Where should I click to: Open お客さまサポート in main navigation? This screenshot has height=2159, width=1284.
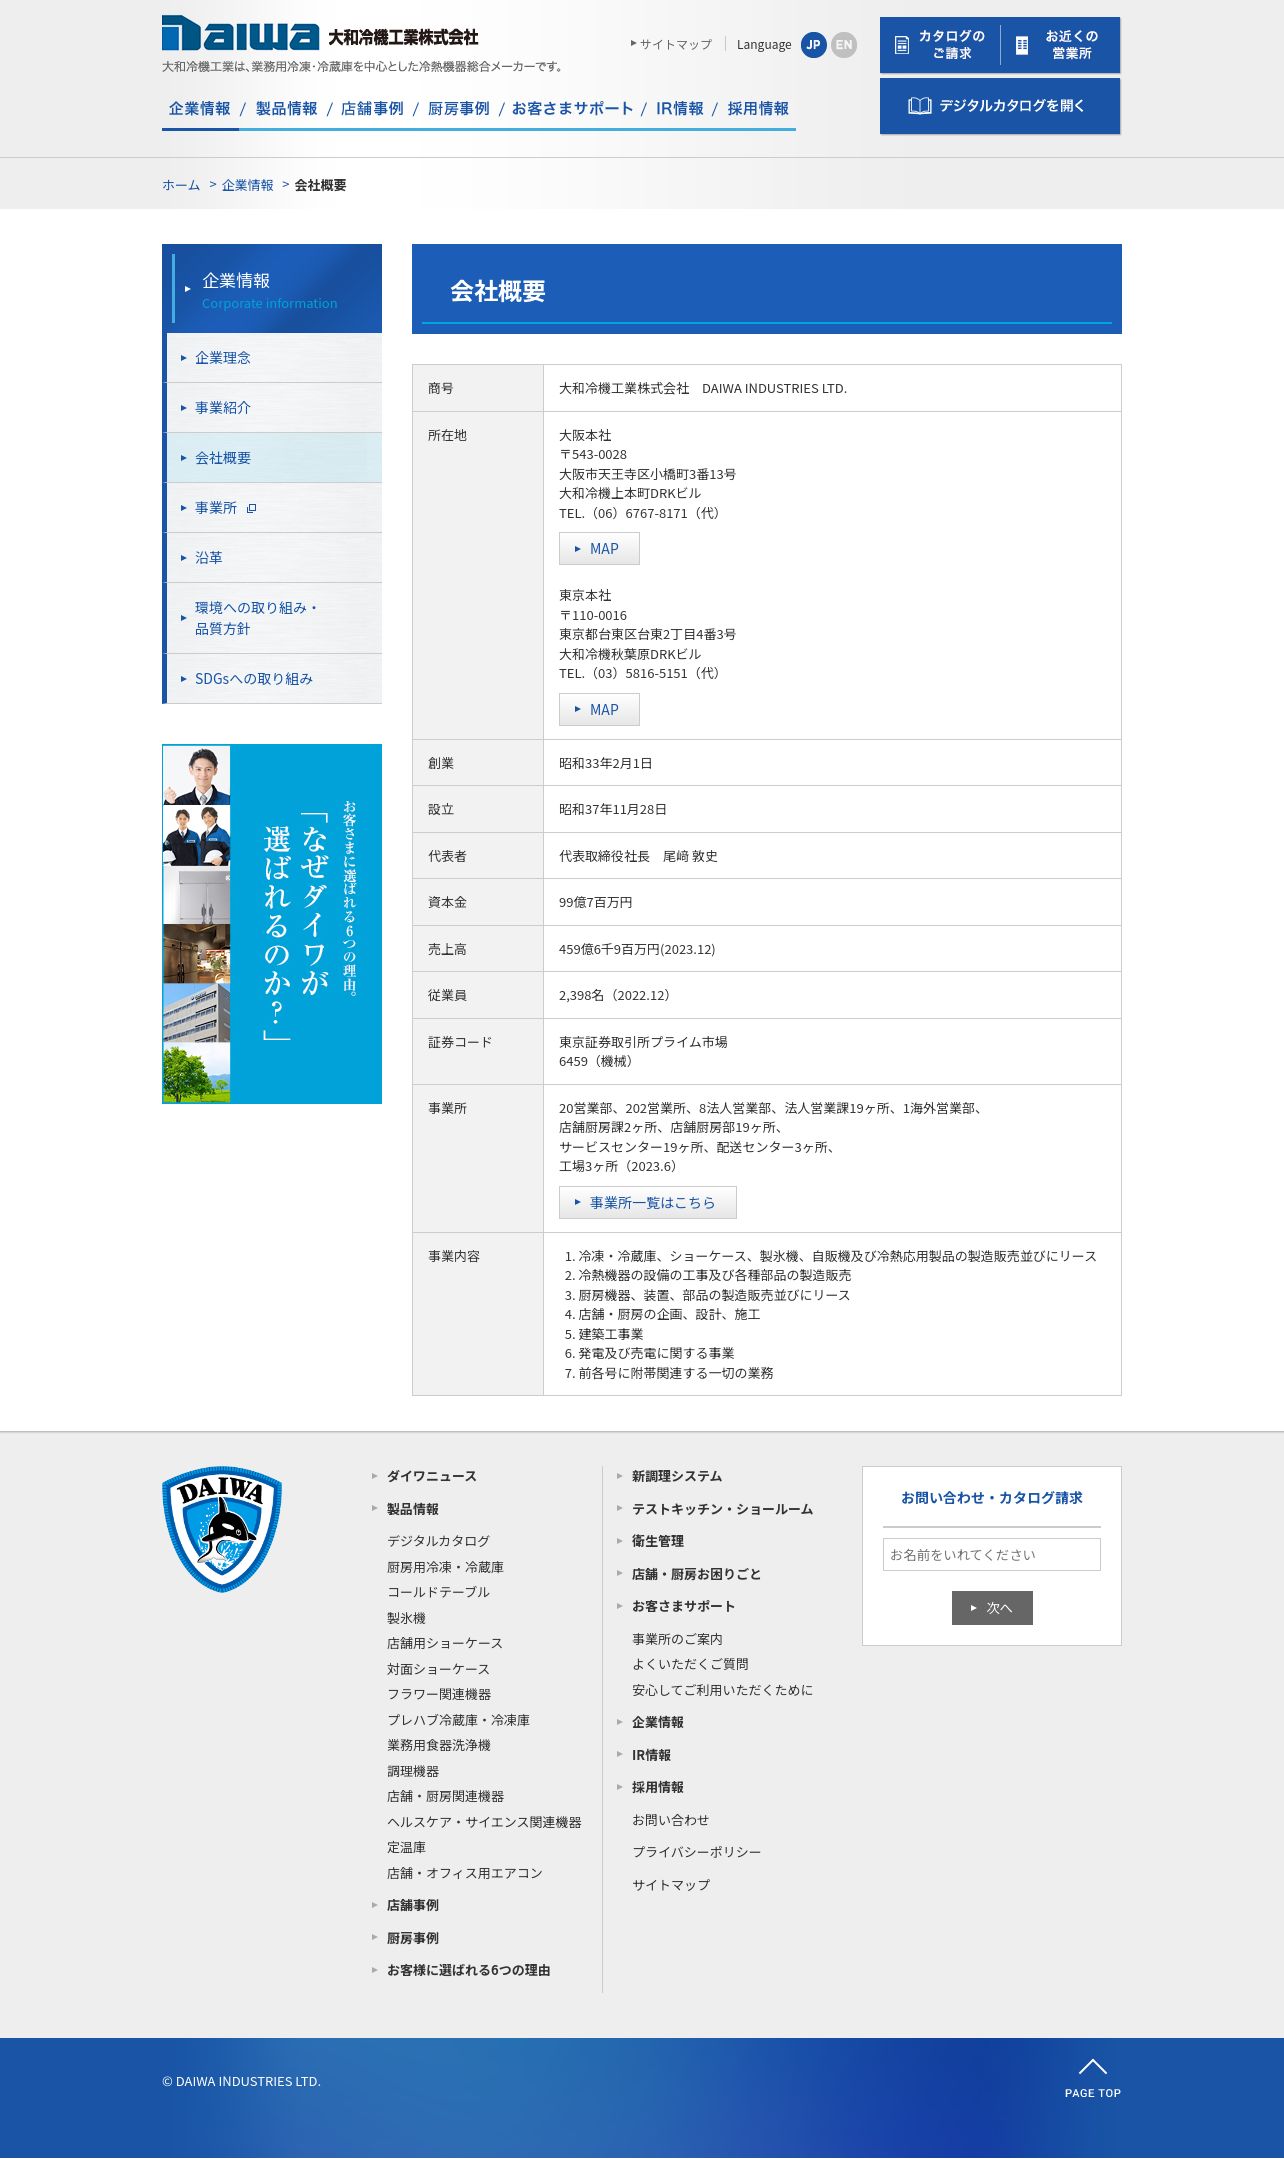coord(573,108)
